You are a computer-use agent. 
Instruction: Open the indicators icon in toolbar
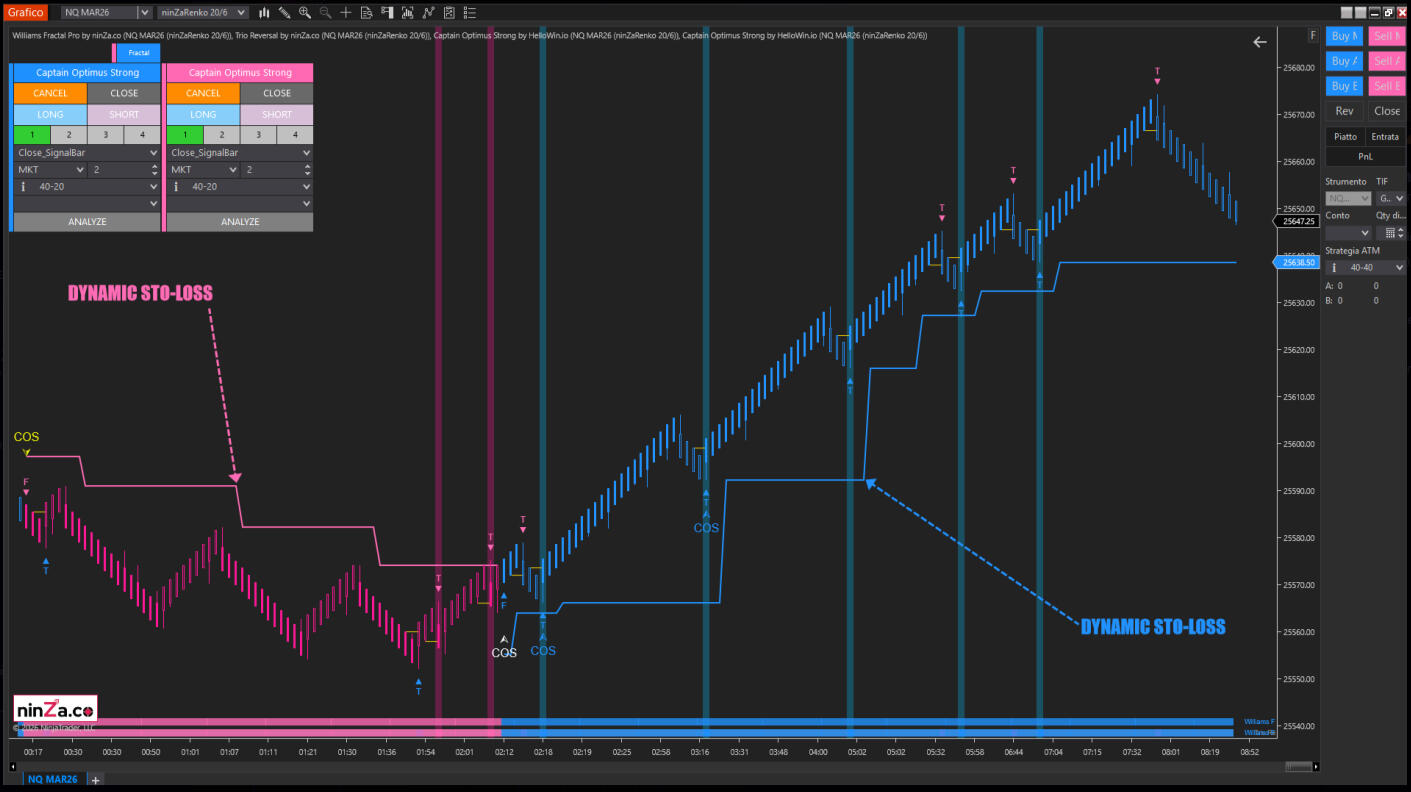(428, 13)
